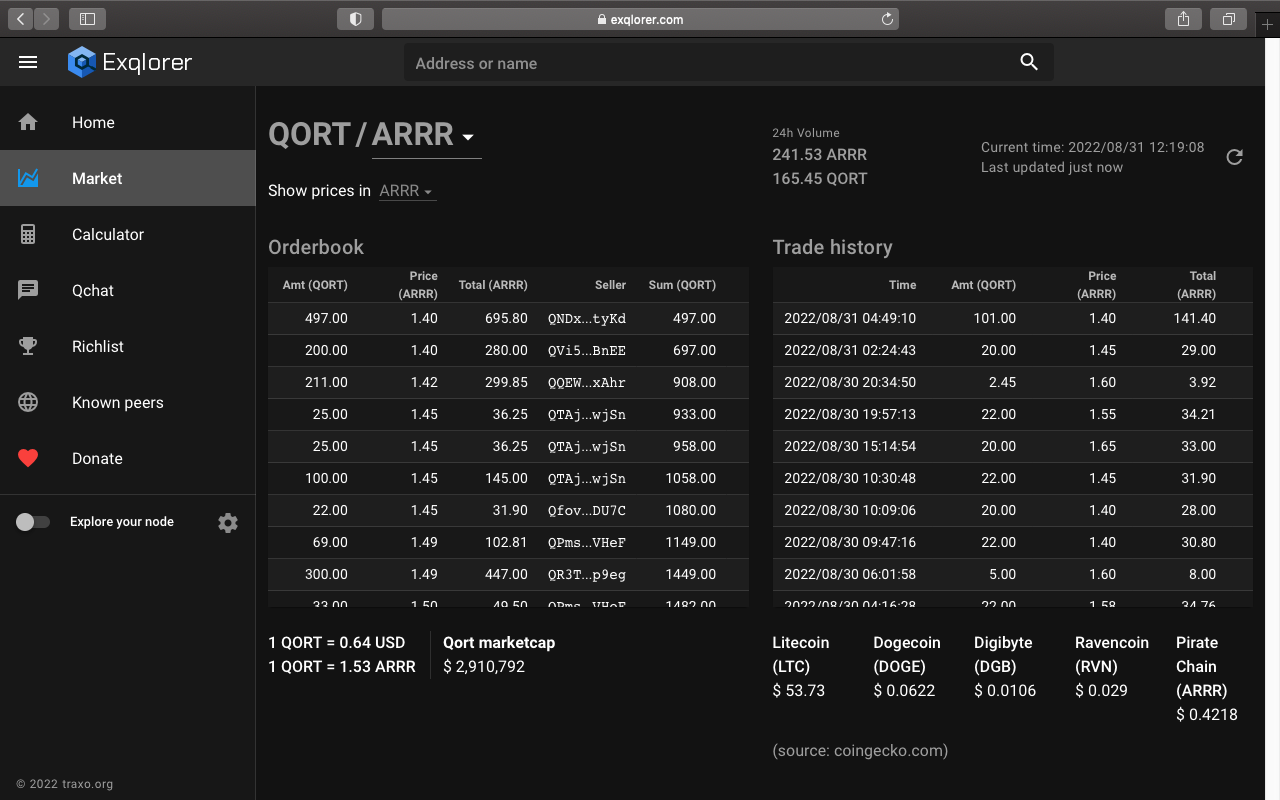Go back with Safari back arrow

coord(21,18)
